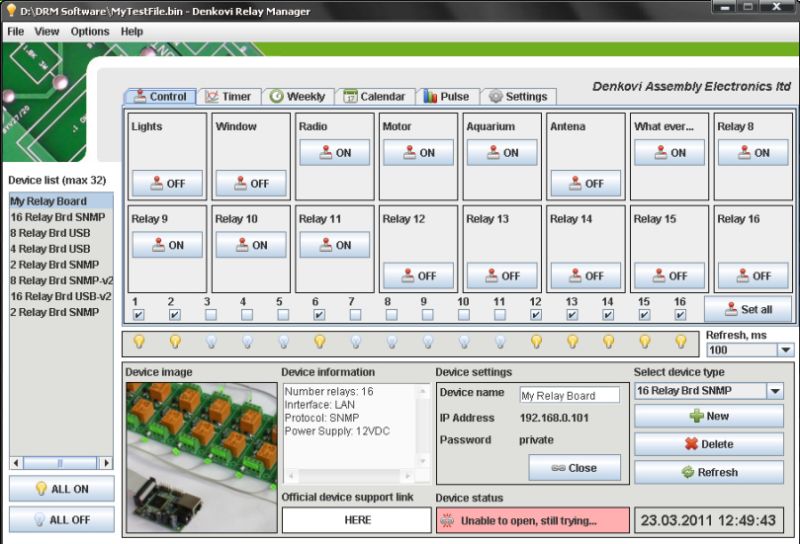Toggle Relay 16 OFF button
The image size is (800, 544).
click(753, 276)
